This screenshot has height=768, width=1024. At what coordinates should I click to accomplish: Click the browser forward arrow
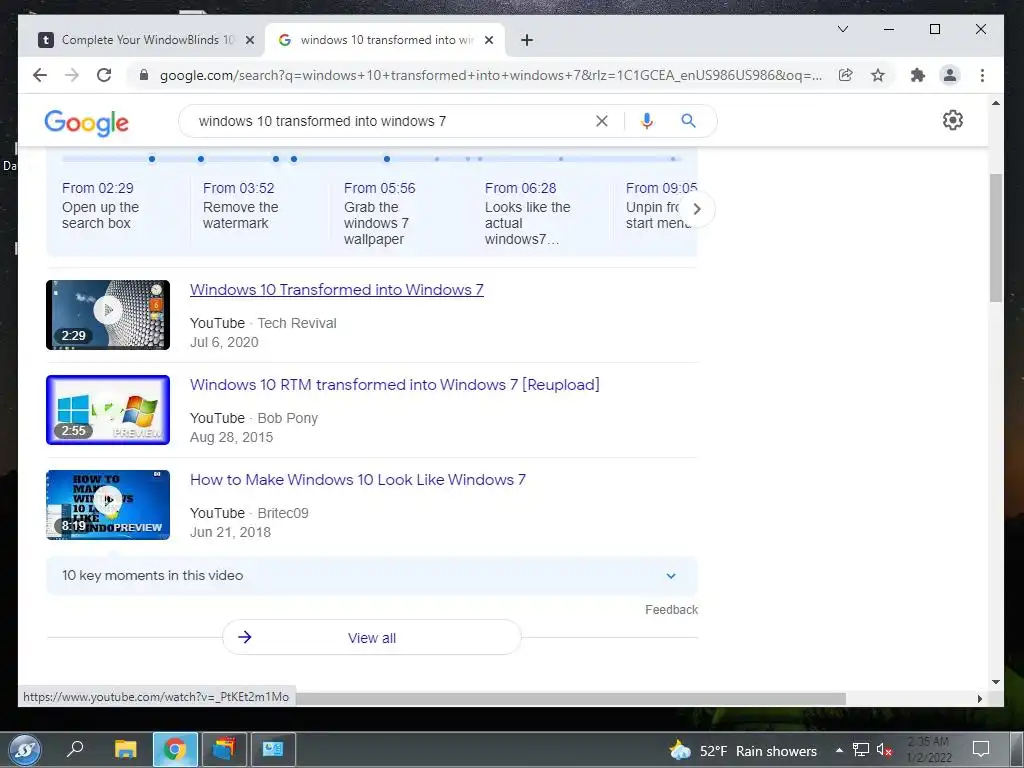coord(72,75)
